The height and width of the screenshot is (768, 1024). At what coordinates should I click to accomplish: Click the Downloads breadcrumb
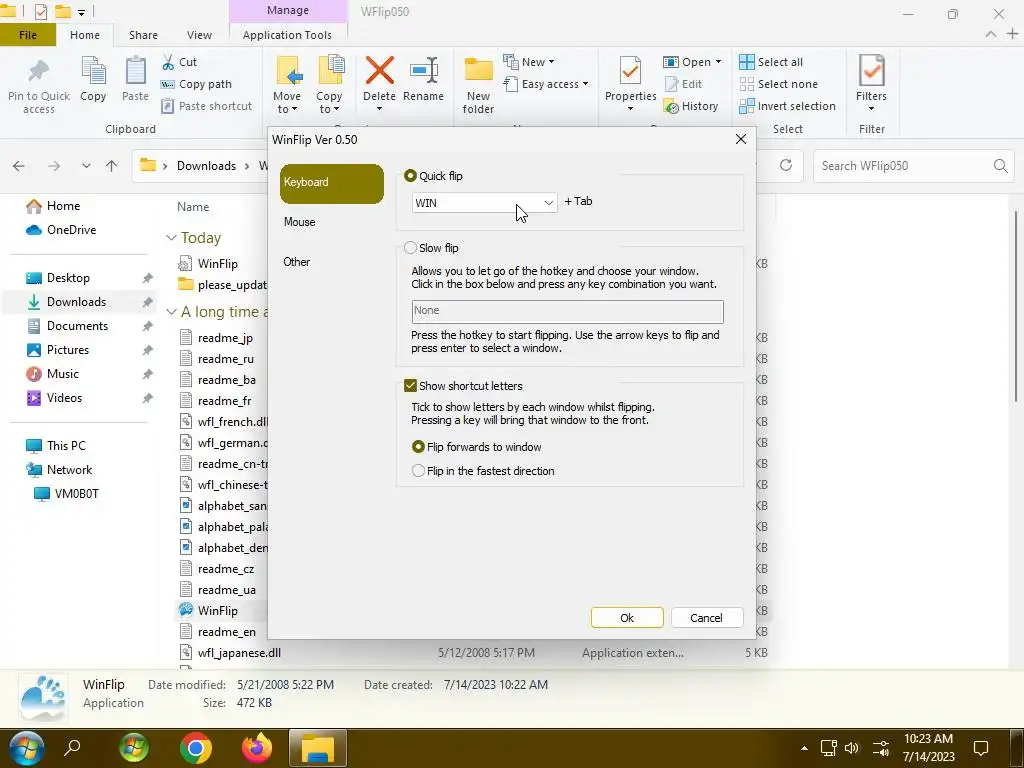[x=206, y=166]
